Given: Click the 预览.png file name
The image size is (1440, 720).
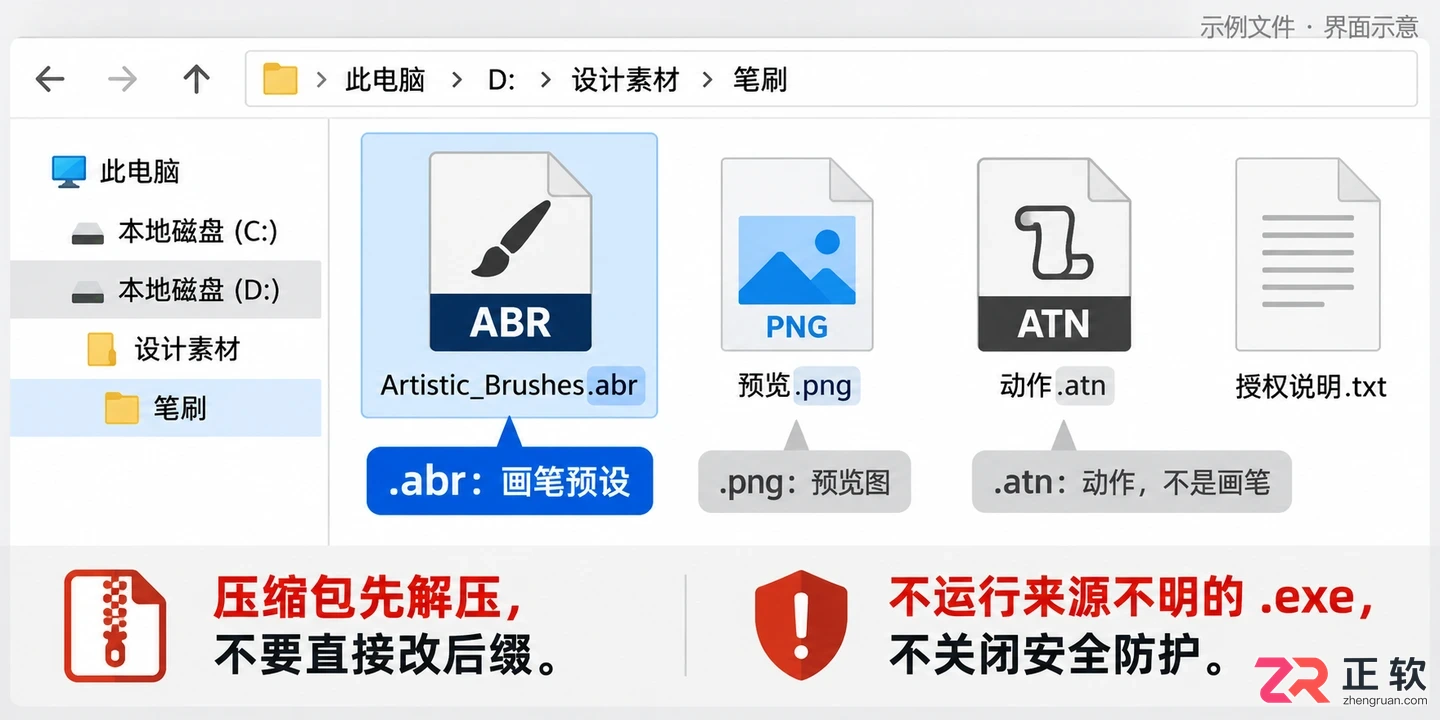Looking at the screenshot, I should click(x=796, y=386).
